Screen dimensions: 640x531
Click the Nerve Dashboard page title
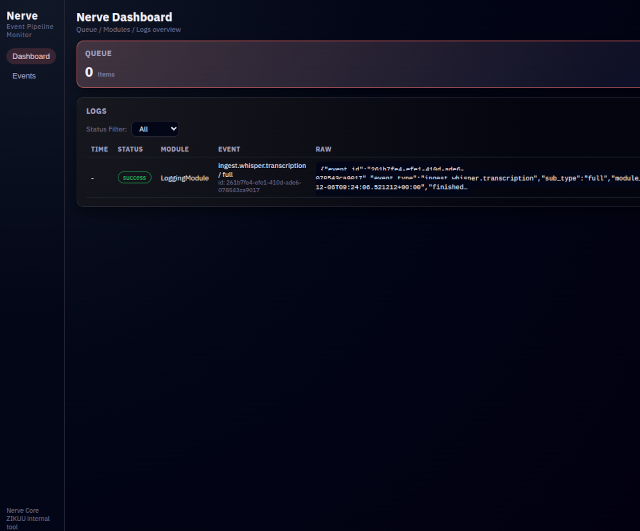[124, 17]
